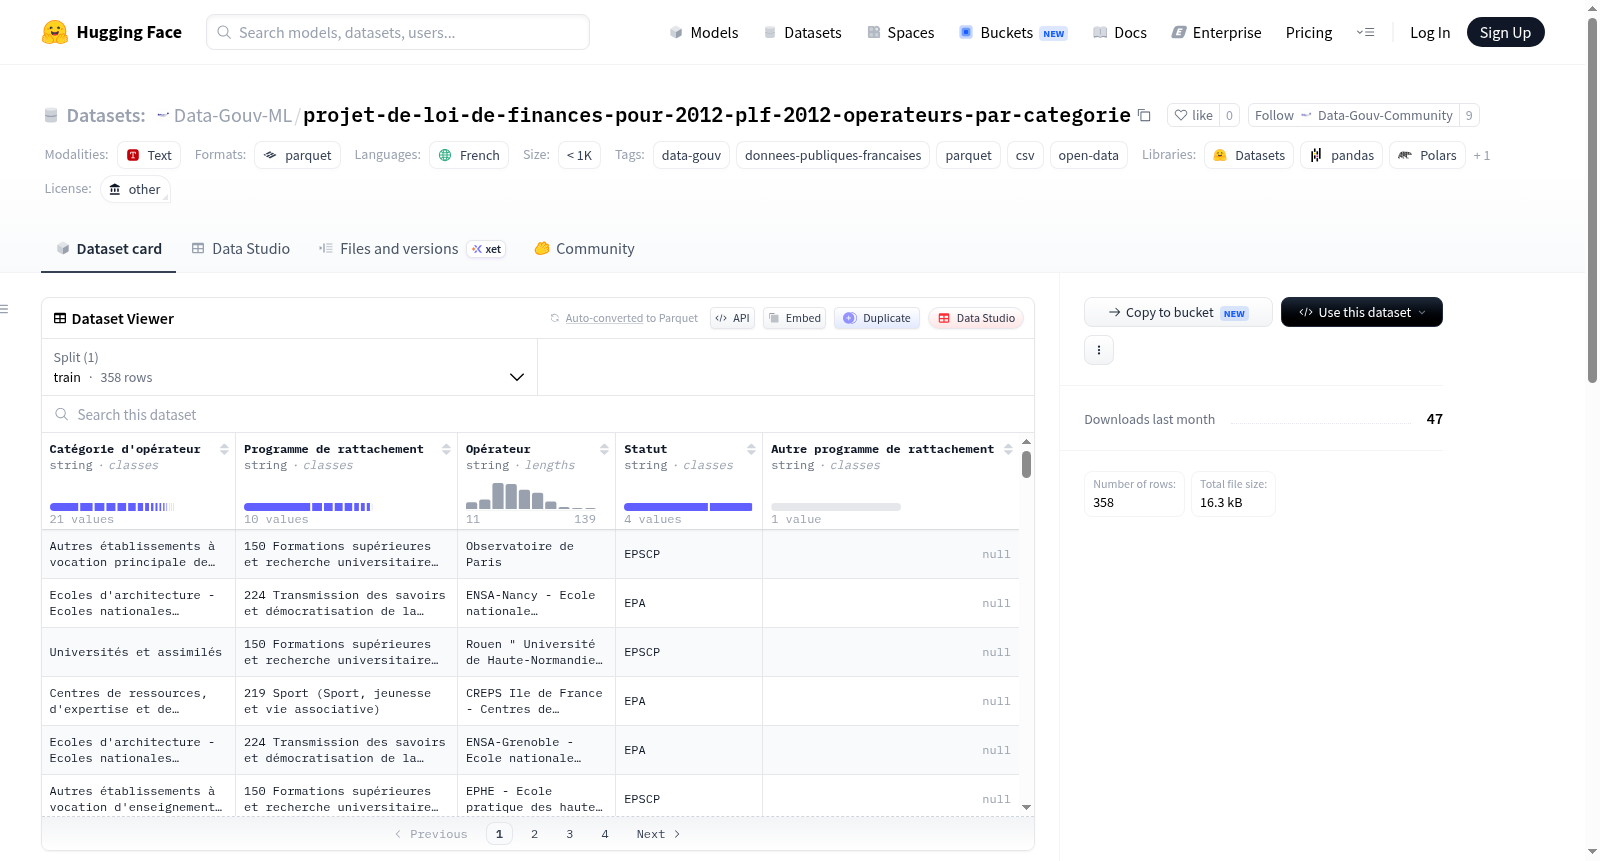1600x861 pixels.
Task: Click the Sign Up button
Action: 1505,32
